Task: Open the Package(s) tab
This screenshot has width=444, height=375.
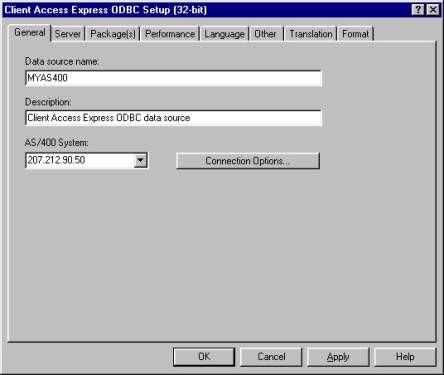Action: [x=113, y=34]
